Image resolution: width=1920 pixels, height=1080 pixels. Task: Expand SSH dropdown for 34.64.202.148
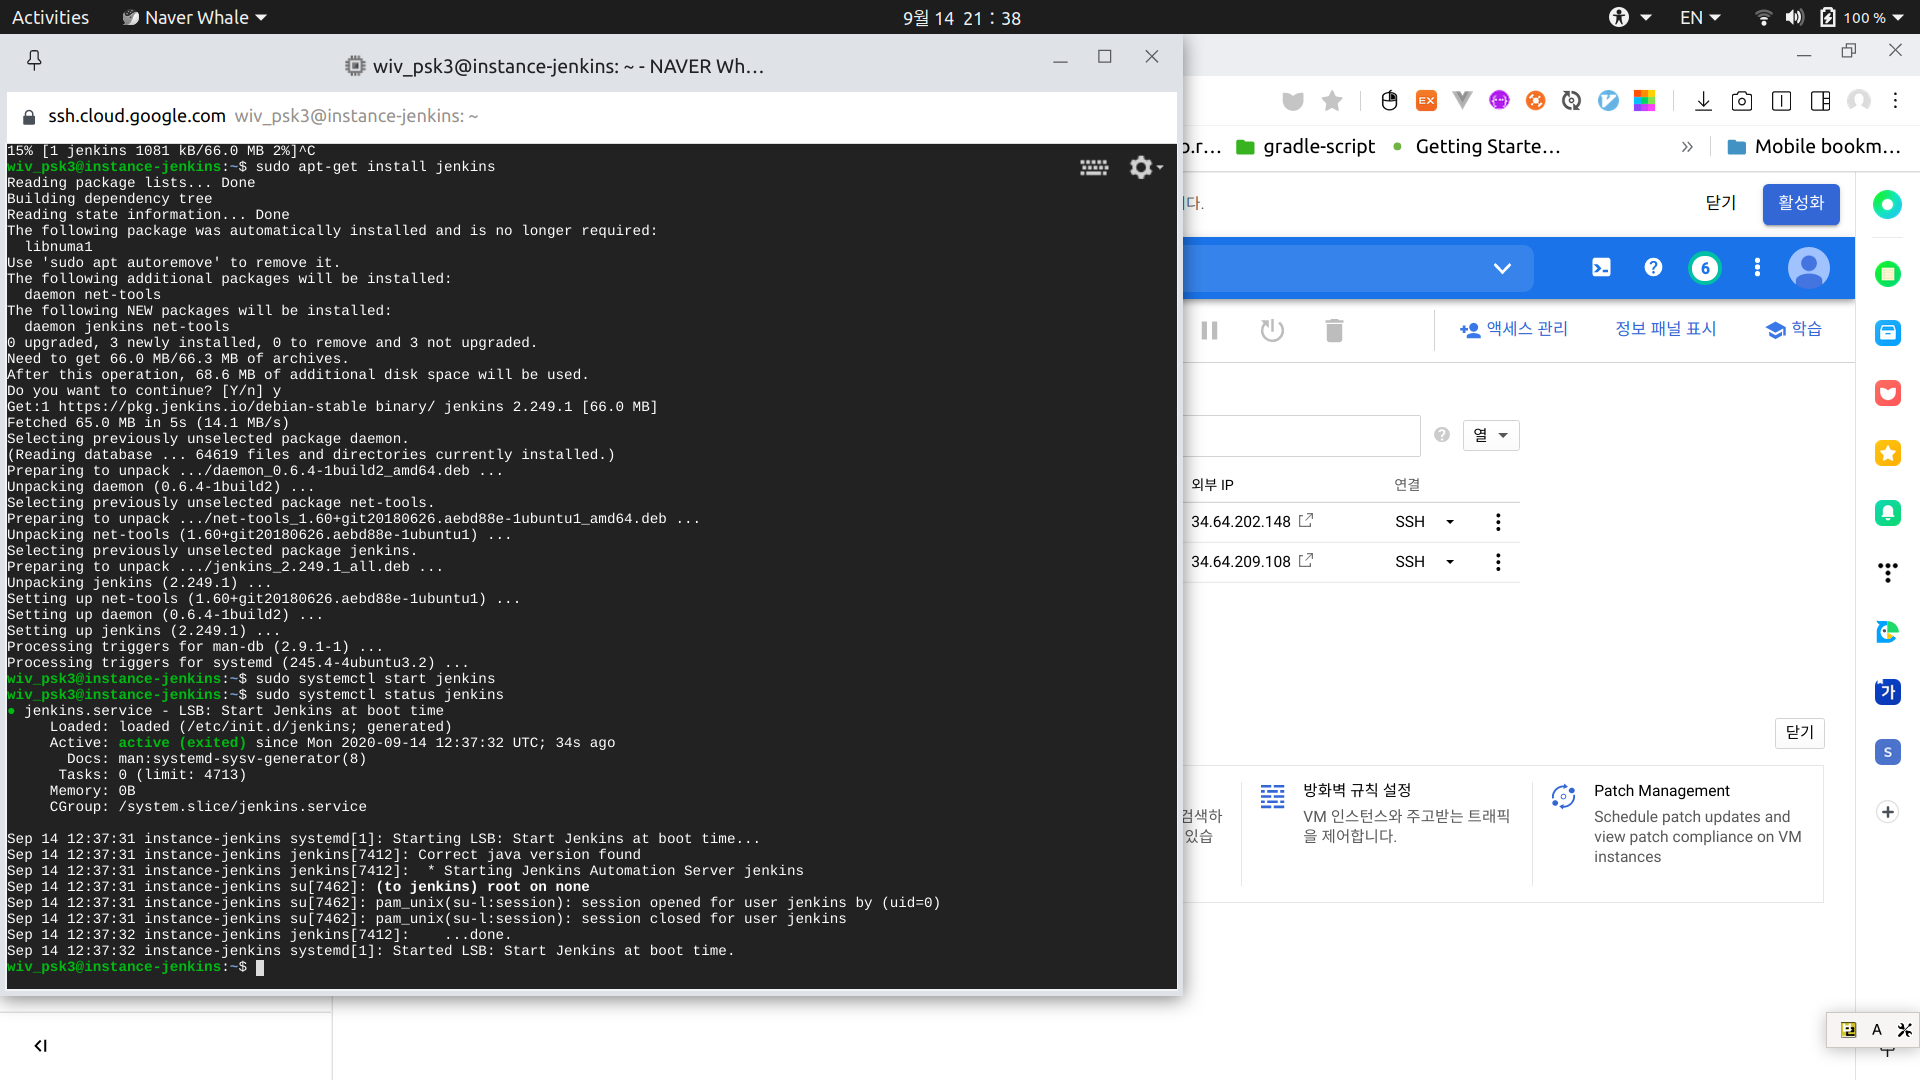coord(1450,522)
